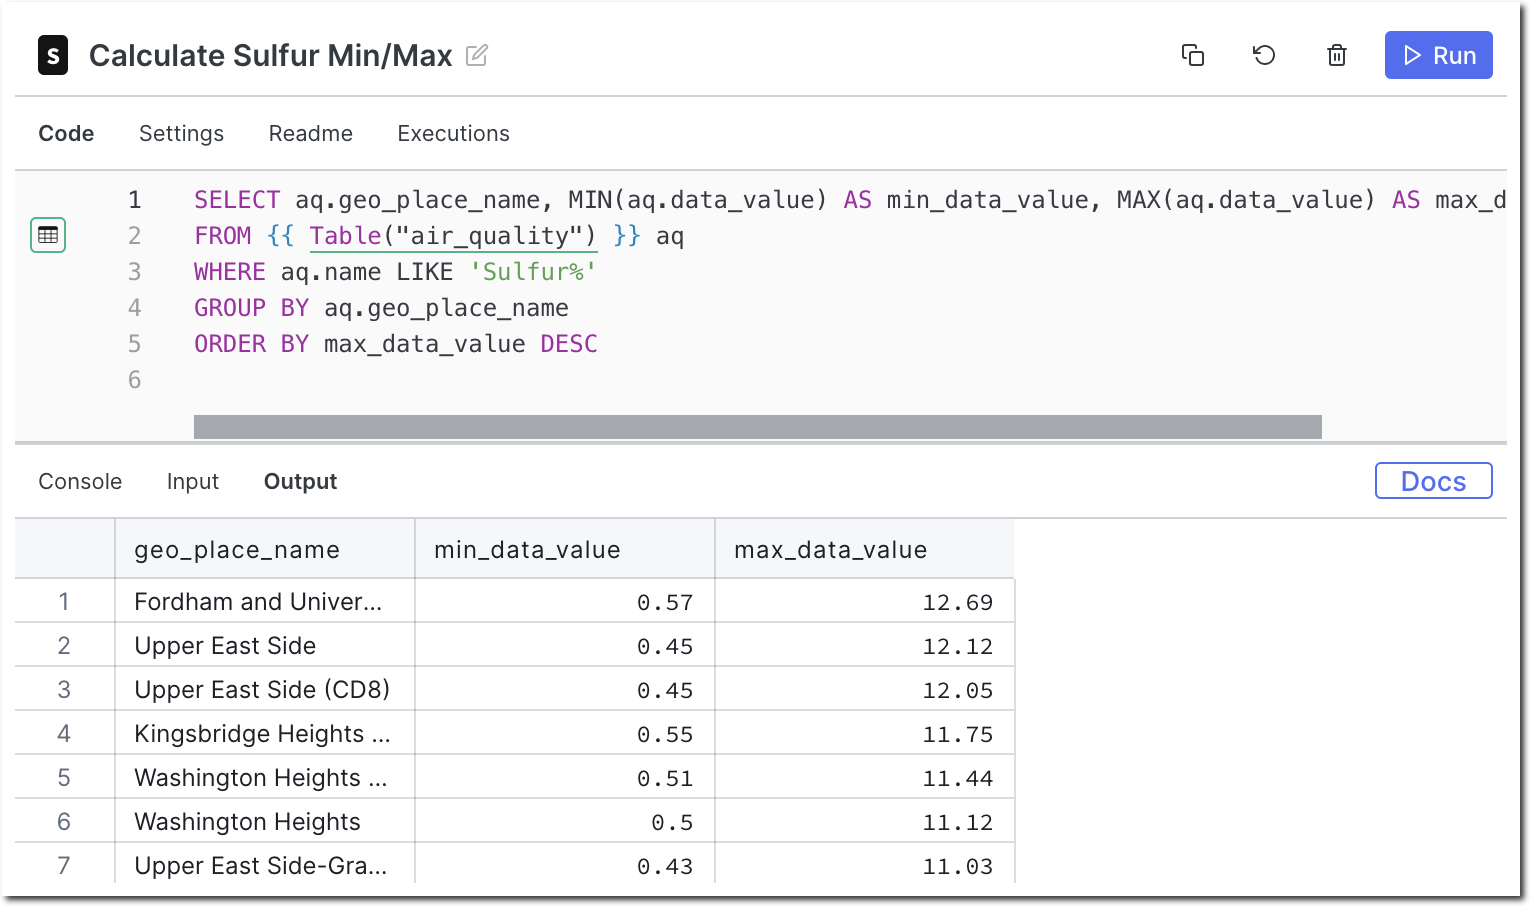Select output row number 1
This screenshot has width=1530, height=906.
(x=64, y=601)
